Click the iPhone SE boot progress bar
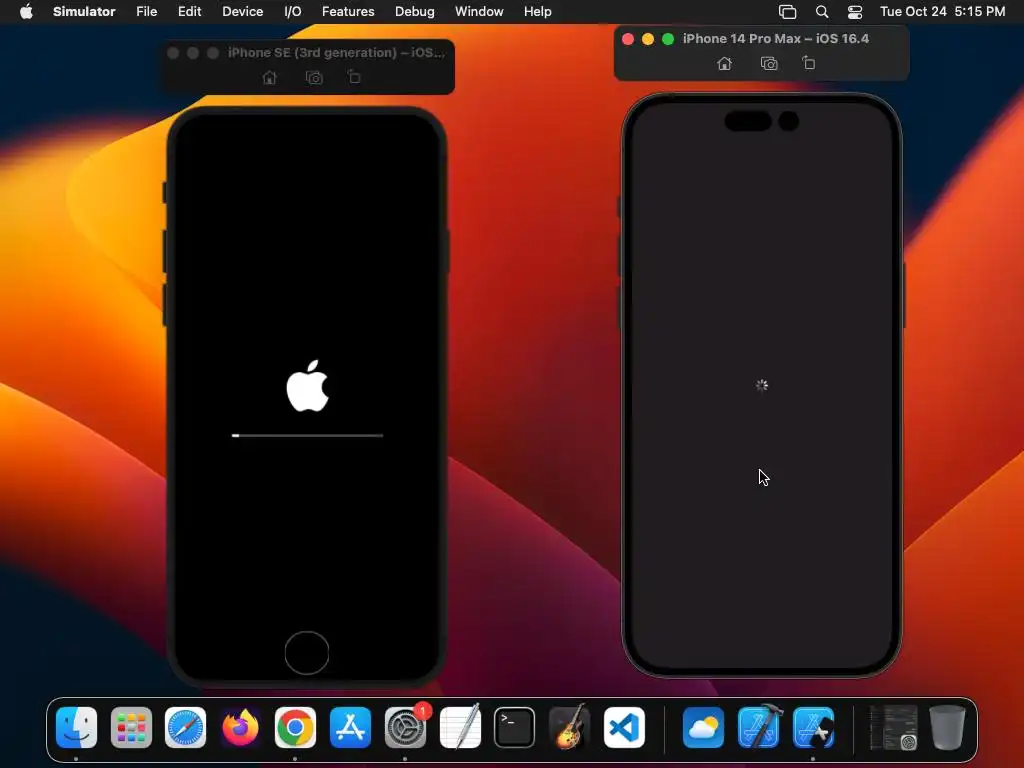Viewport: 1024px width, 768px height. [x=307, y=435]
